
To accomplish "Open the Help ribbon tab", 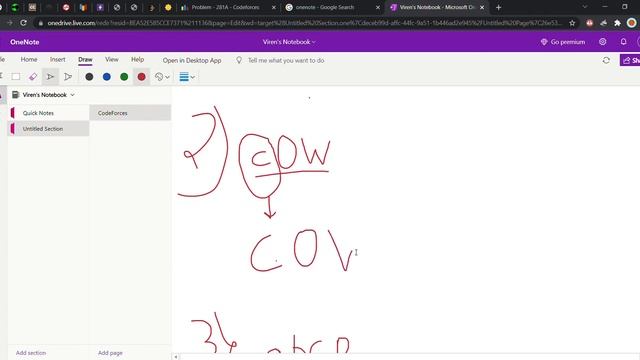I will [138, 60].
